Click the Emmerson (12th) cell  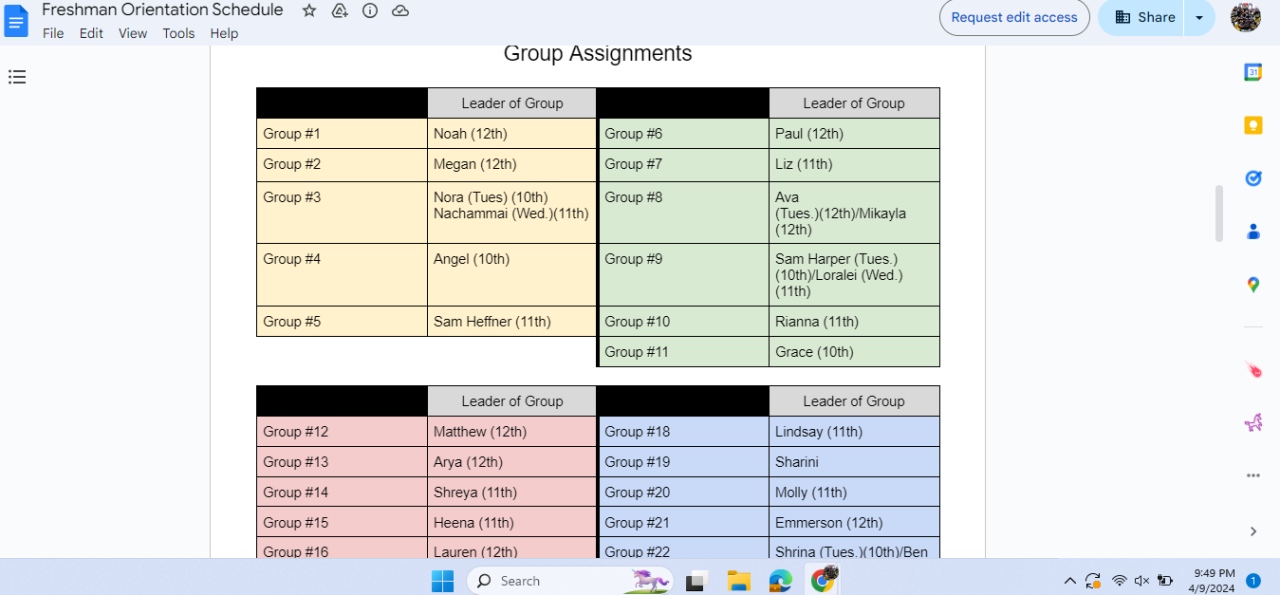[x=854, y=522]
